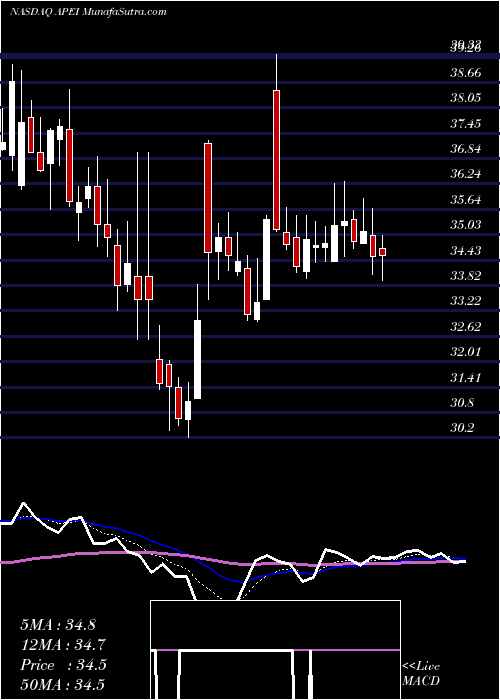Select the 35.03 price axis label
Screen dimensions: 500x700
click(466, 225)
